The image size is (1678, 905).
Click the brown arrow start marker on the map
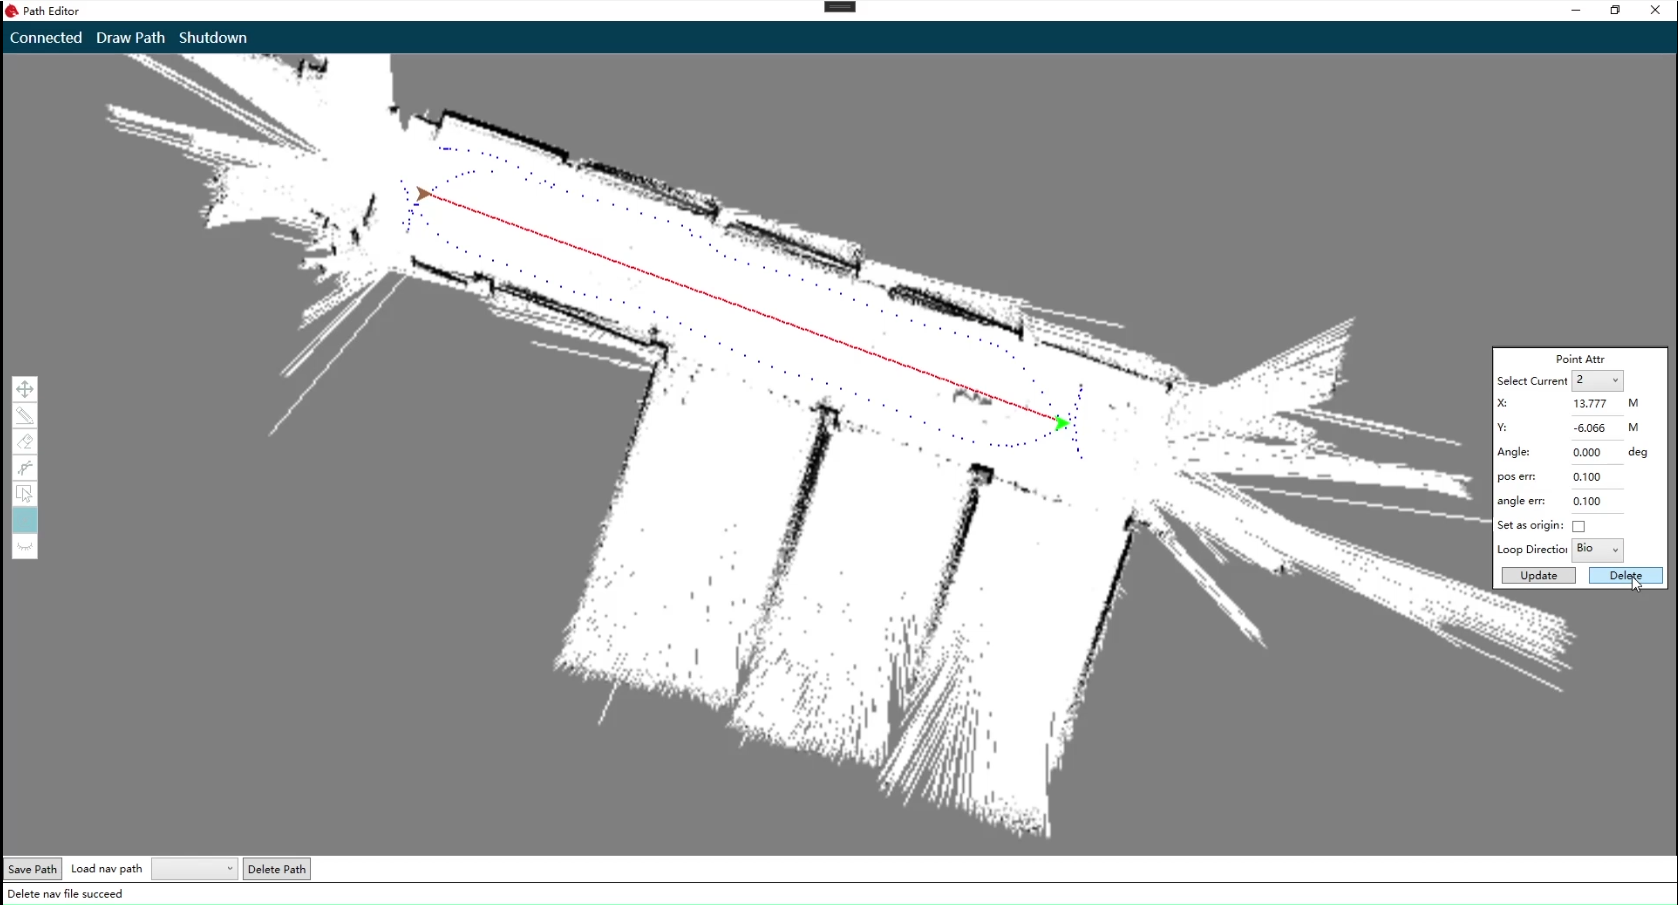click(x=424, y=193)
